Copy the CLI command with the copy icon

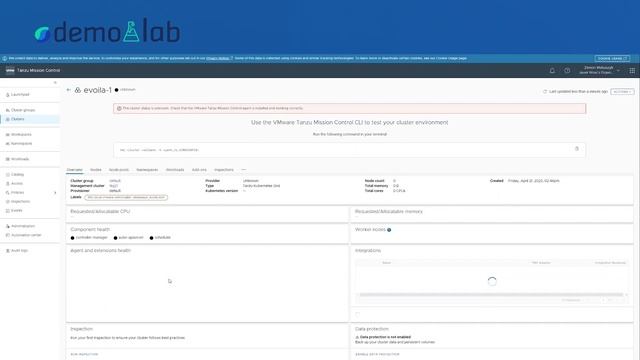pyautogui.click(x=577, y=149)
